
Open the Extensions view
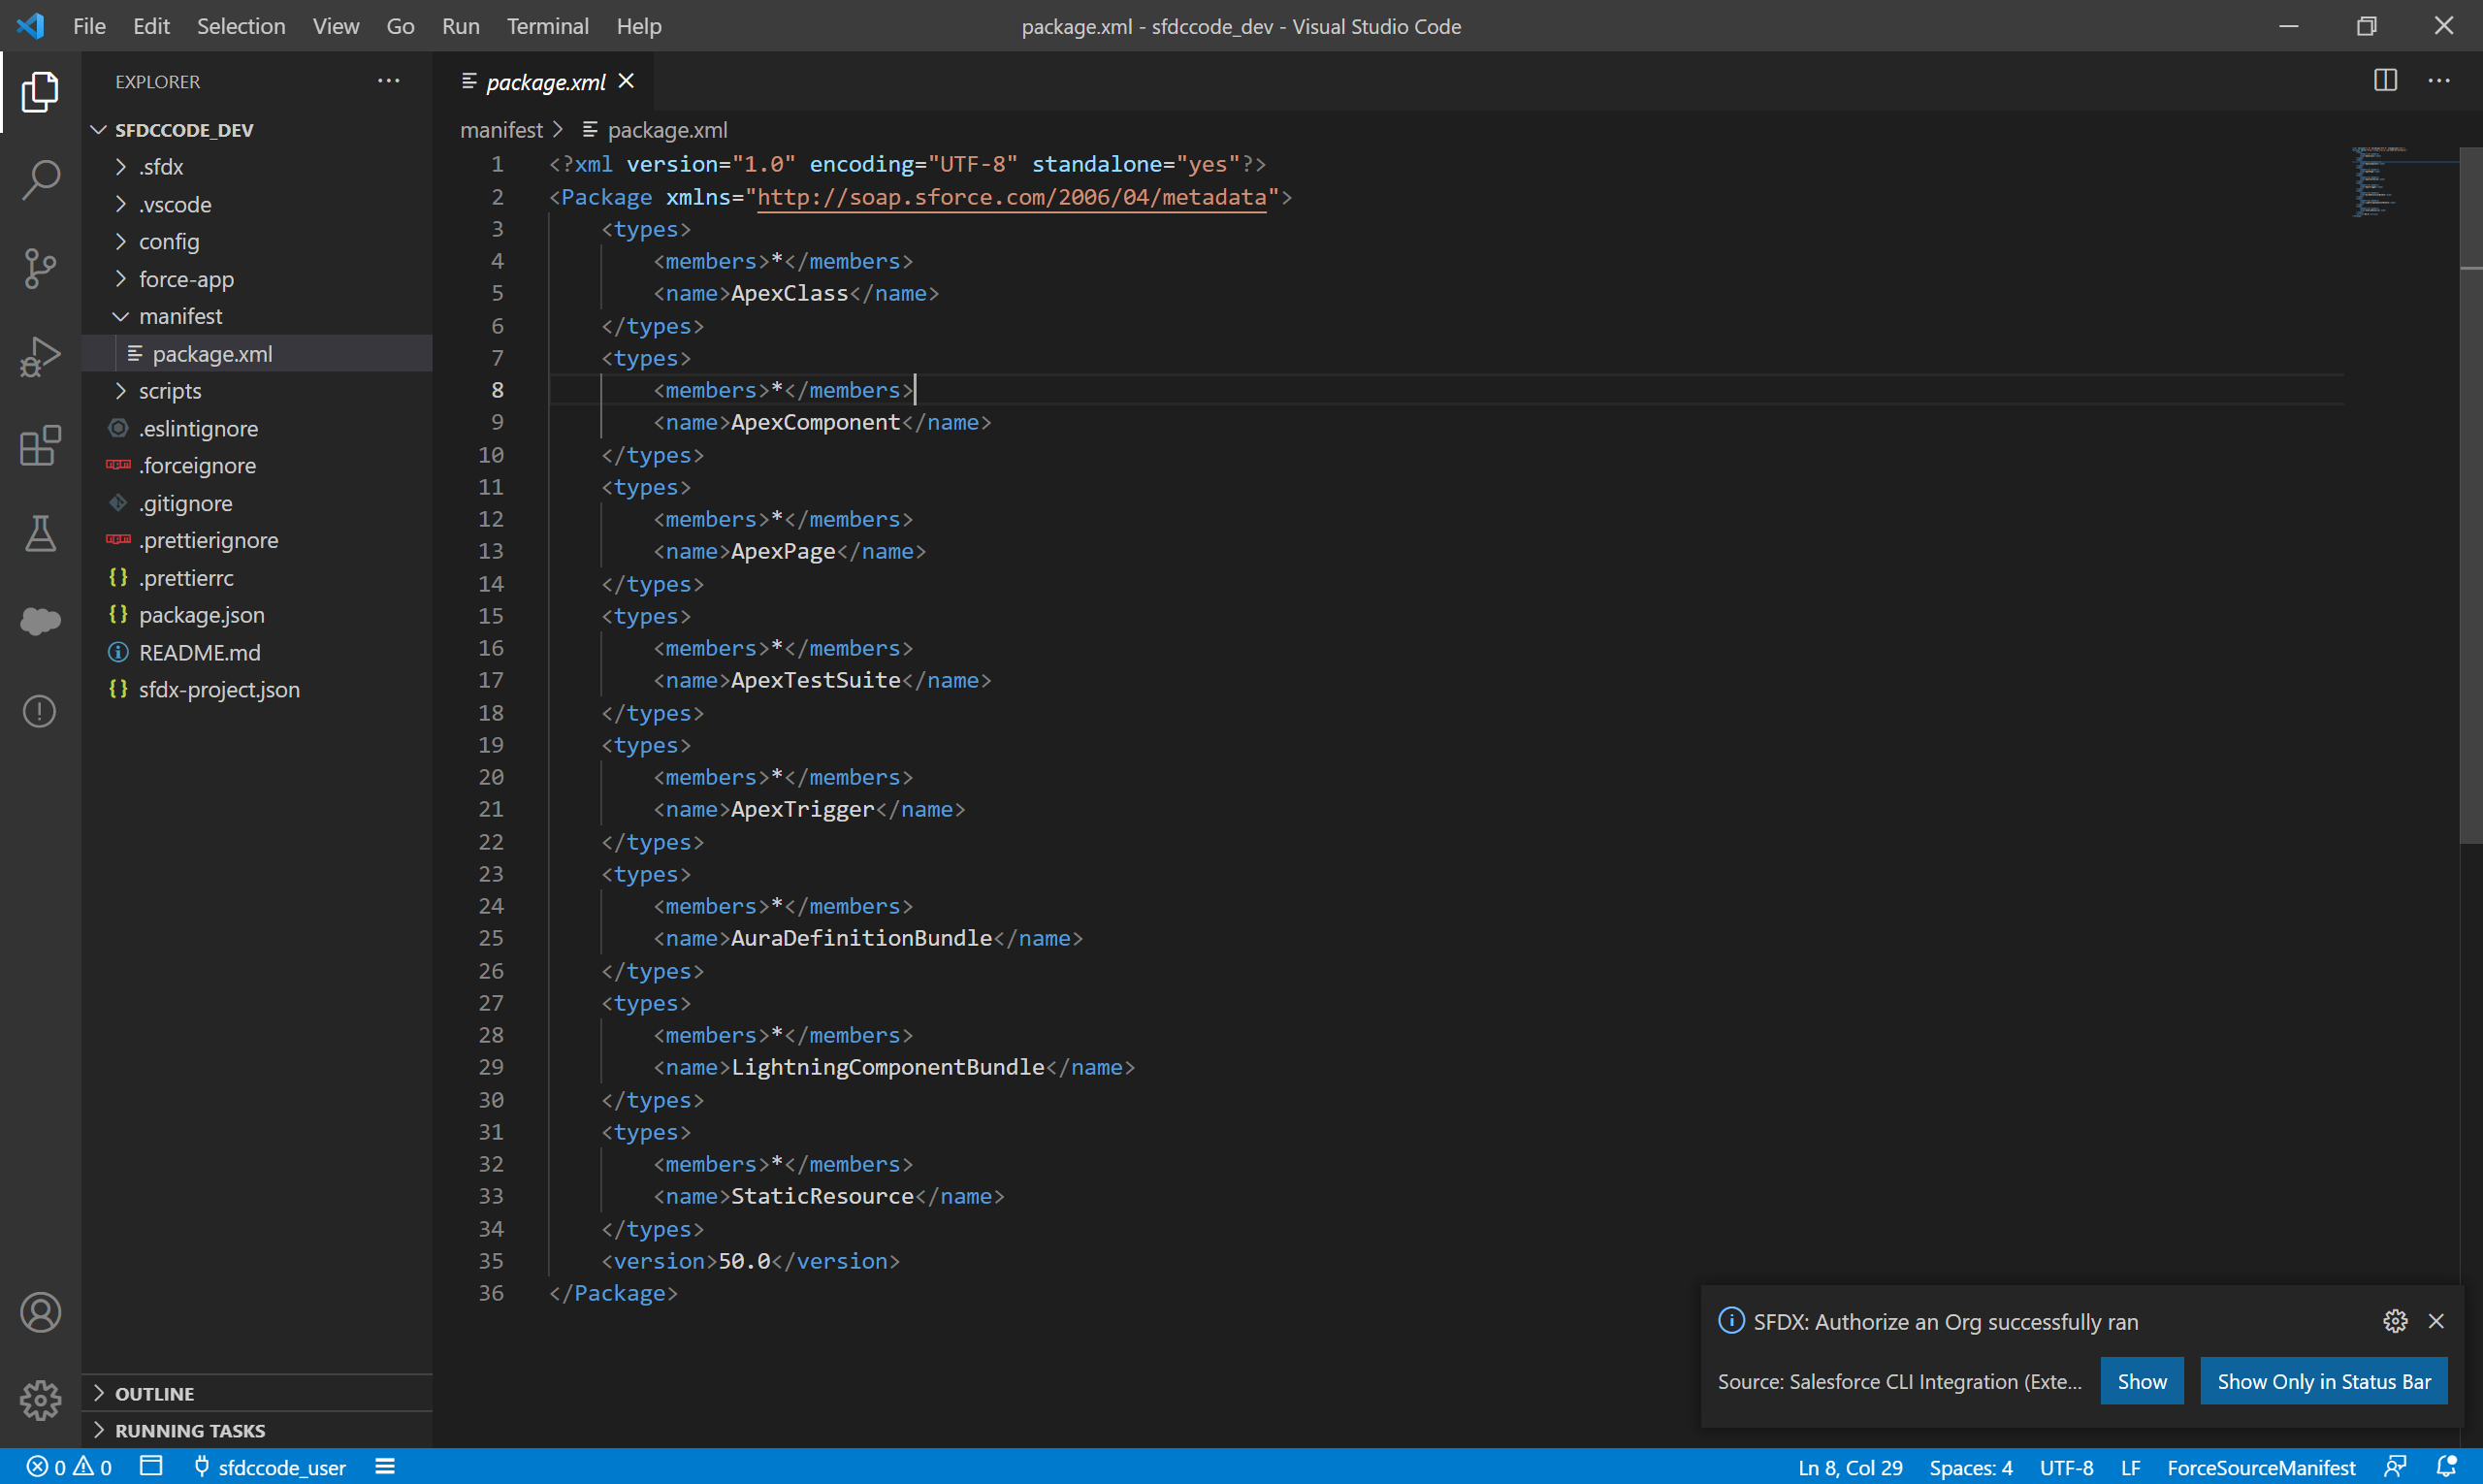click(40, 446)
